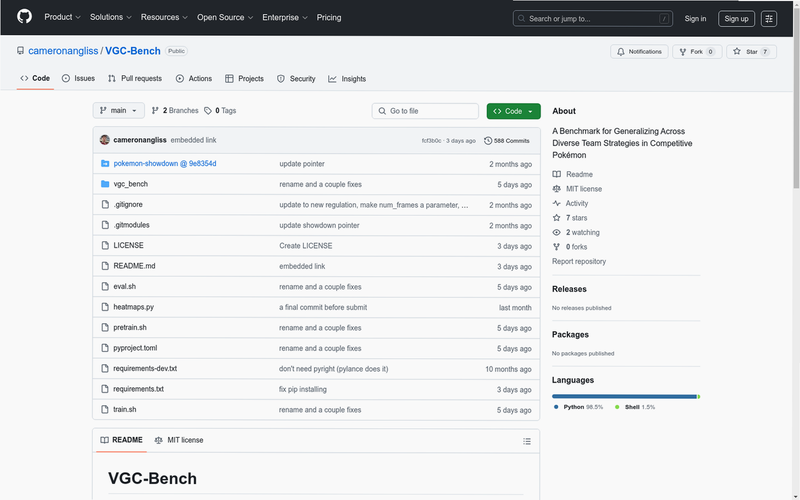Open the .gitmodules file
Image resolution: width=800 pixels, height=500 pixels.
(132, 225)
